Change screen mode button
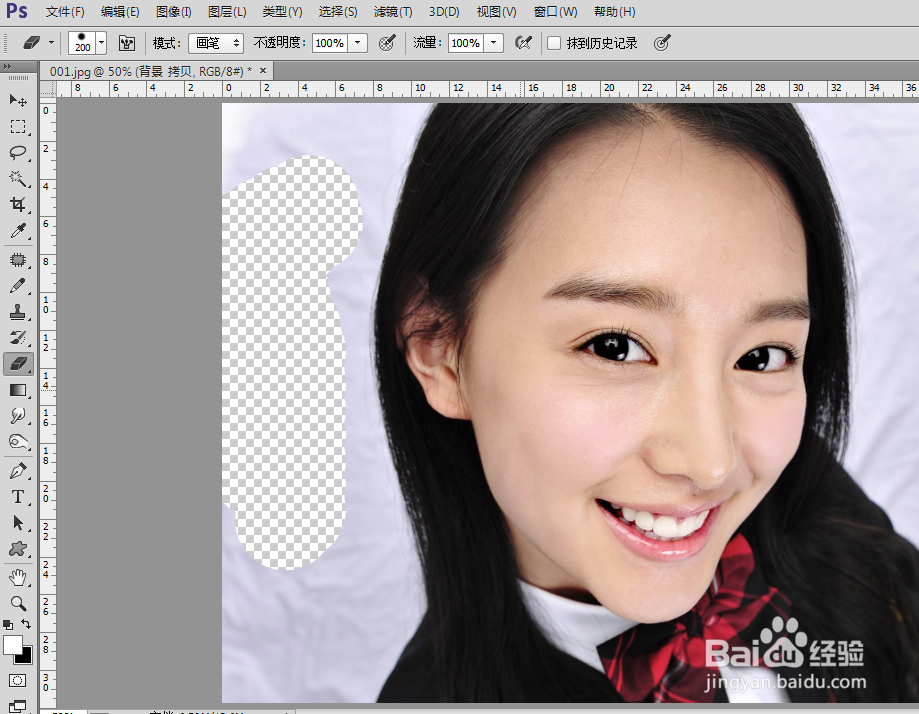The height and width of the screenshot is (714, 919). 18,706
